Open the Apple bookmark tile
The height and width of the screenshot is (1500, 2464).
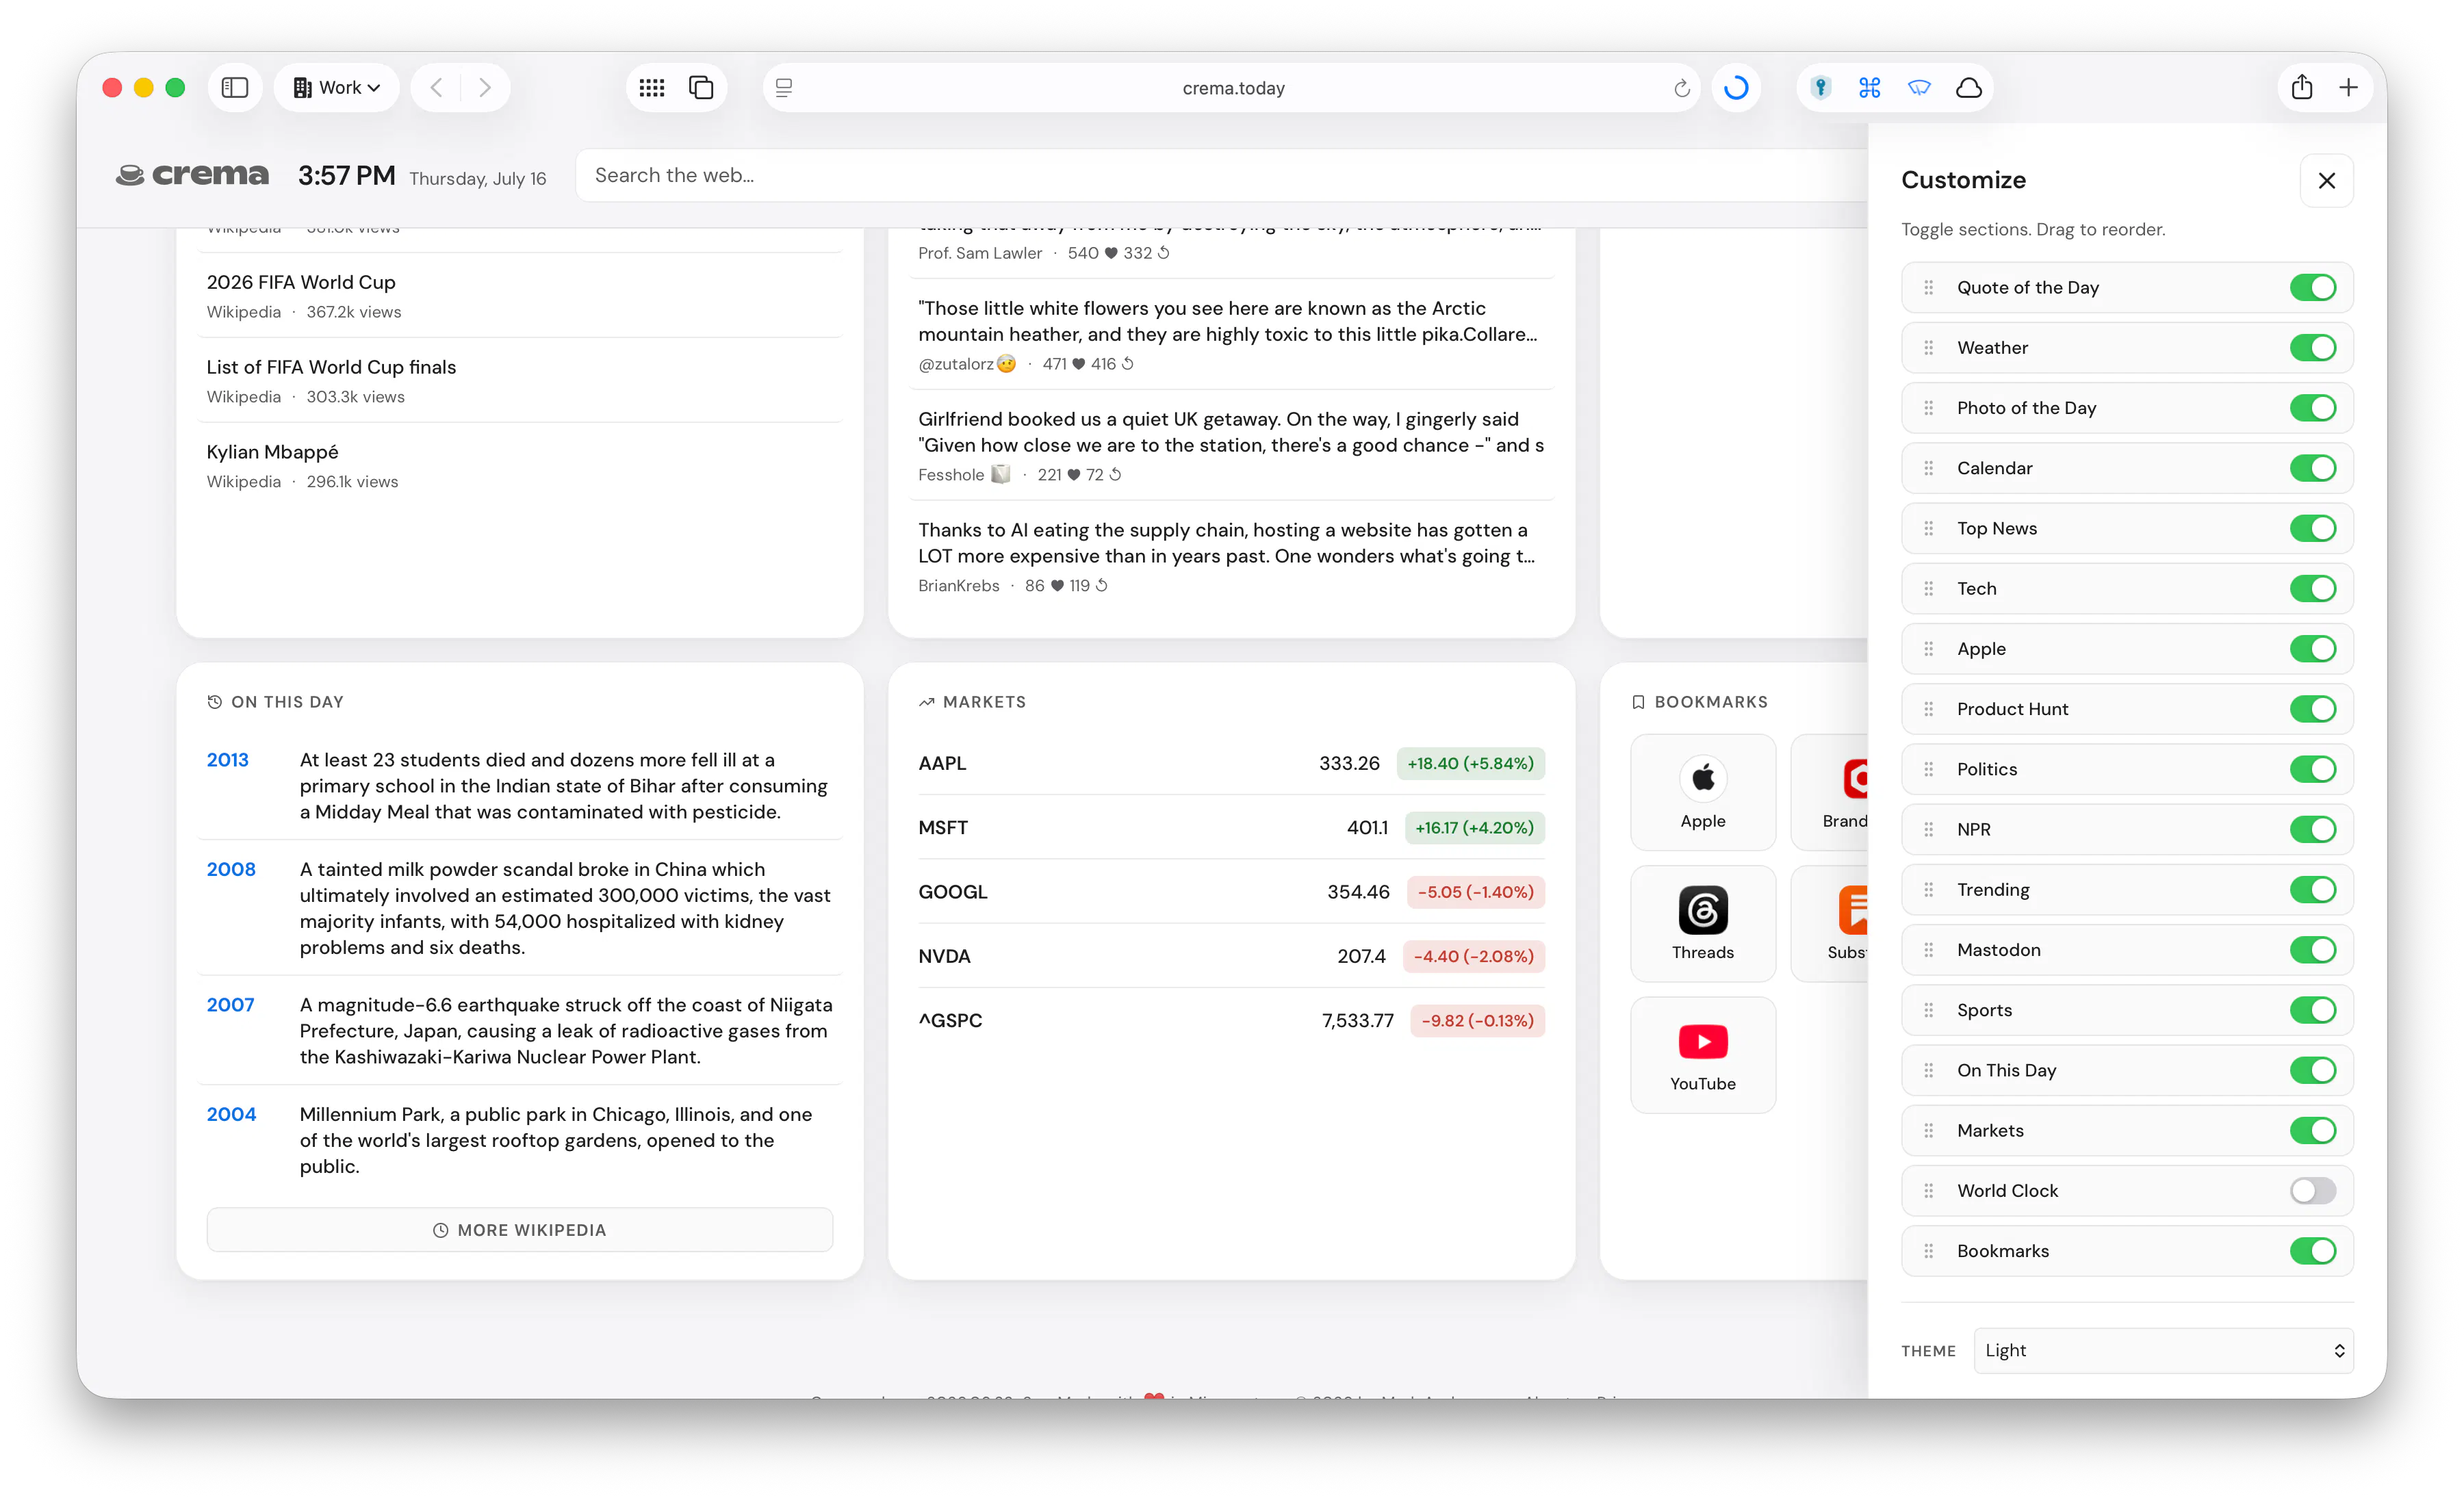click(x=1702, y=792)
